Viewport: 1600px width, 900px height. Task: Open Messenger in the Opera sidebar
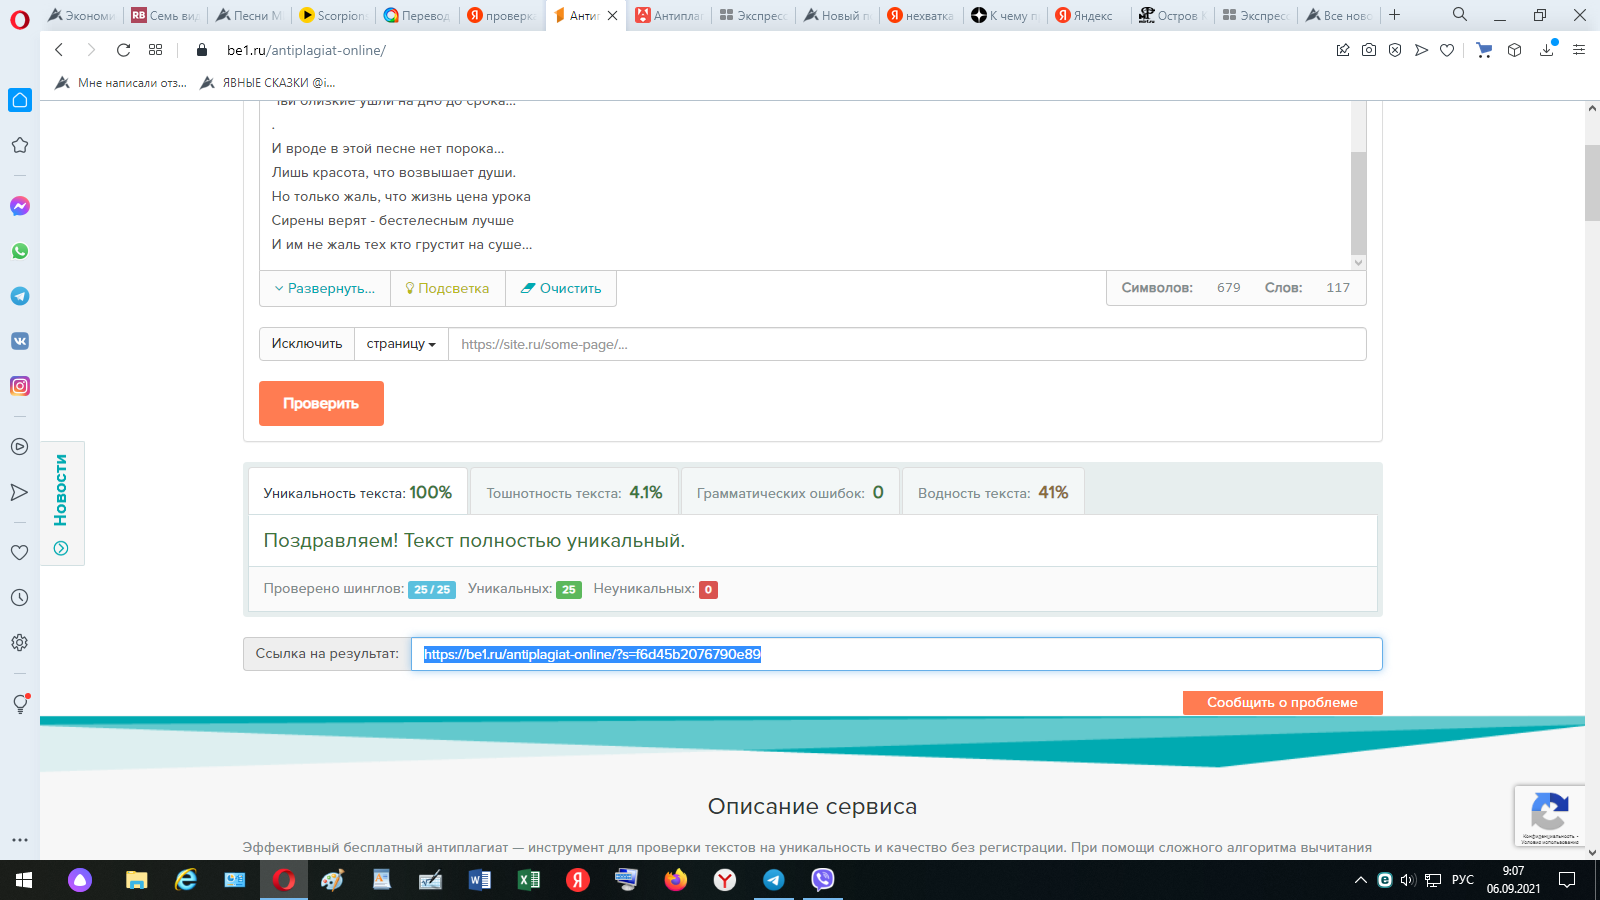[20, 206]
